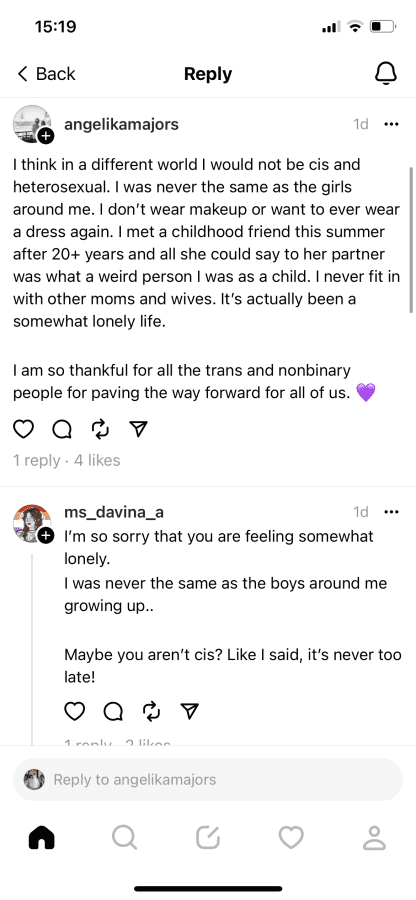The width and height of the screenshot is (416, 900).
Task: Like ms_davina_a's reply
Action: (74, 711)
